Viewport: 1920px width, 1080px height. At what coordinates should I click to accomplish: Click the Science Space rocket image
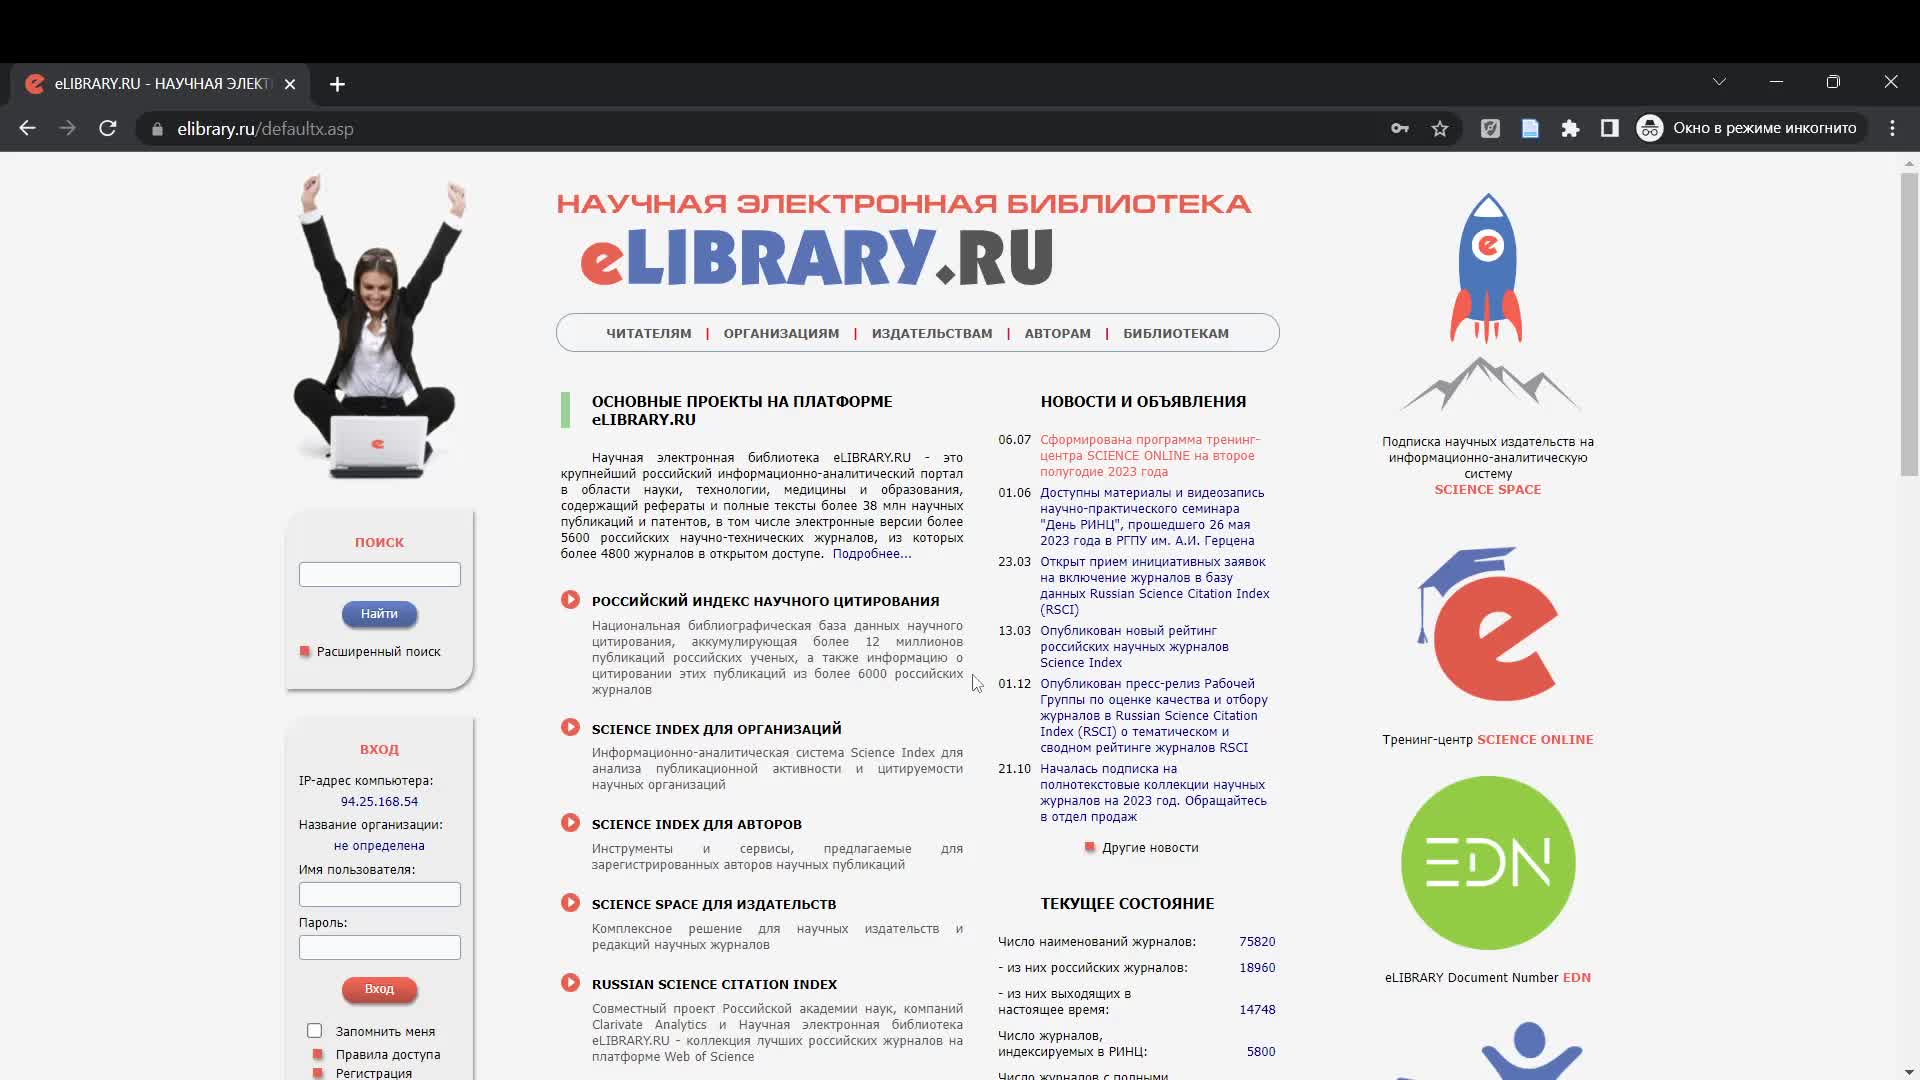pos(1488,302)
